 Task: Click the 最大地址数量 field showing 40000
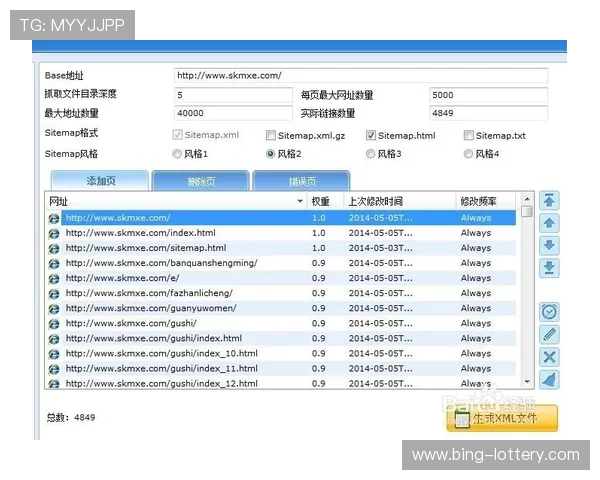(233, 113)
